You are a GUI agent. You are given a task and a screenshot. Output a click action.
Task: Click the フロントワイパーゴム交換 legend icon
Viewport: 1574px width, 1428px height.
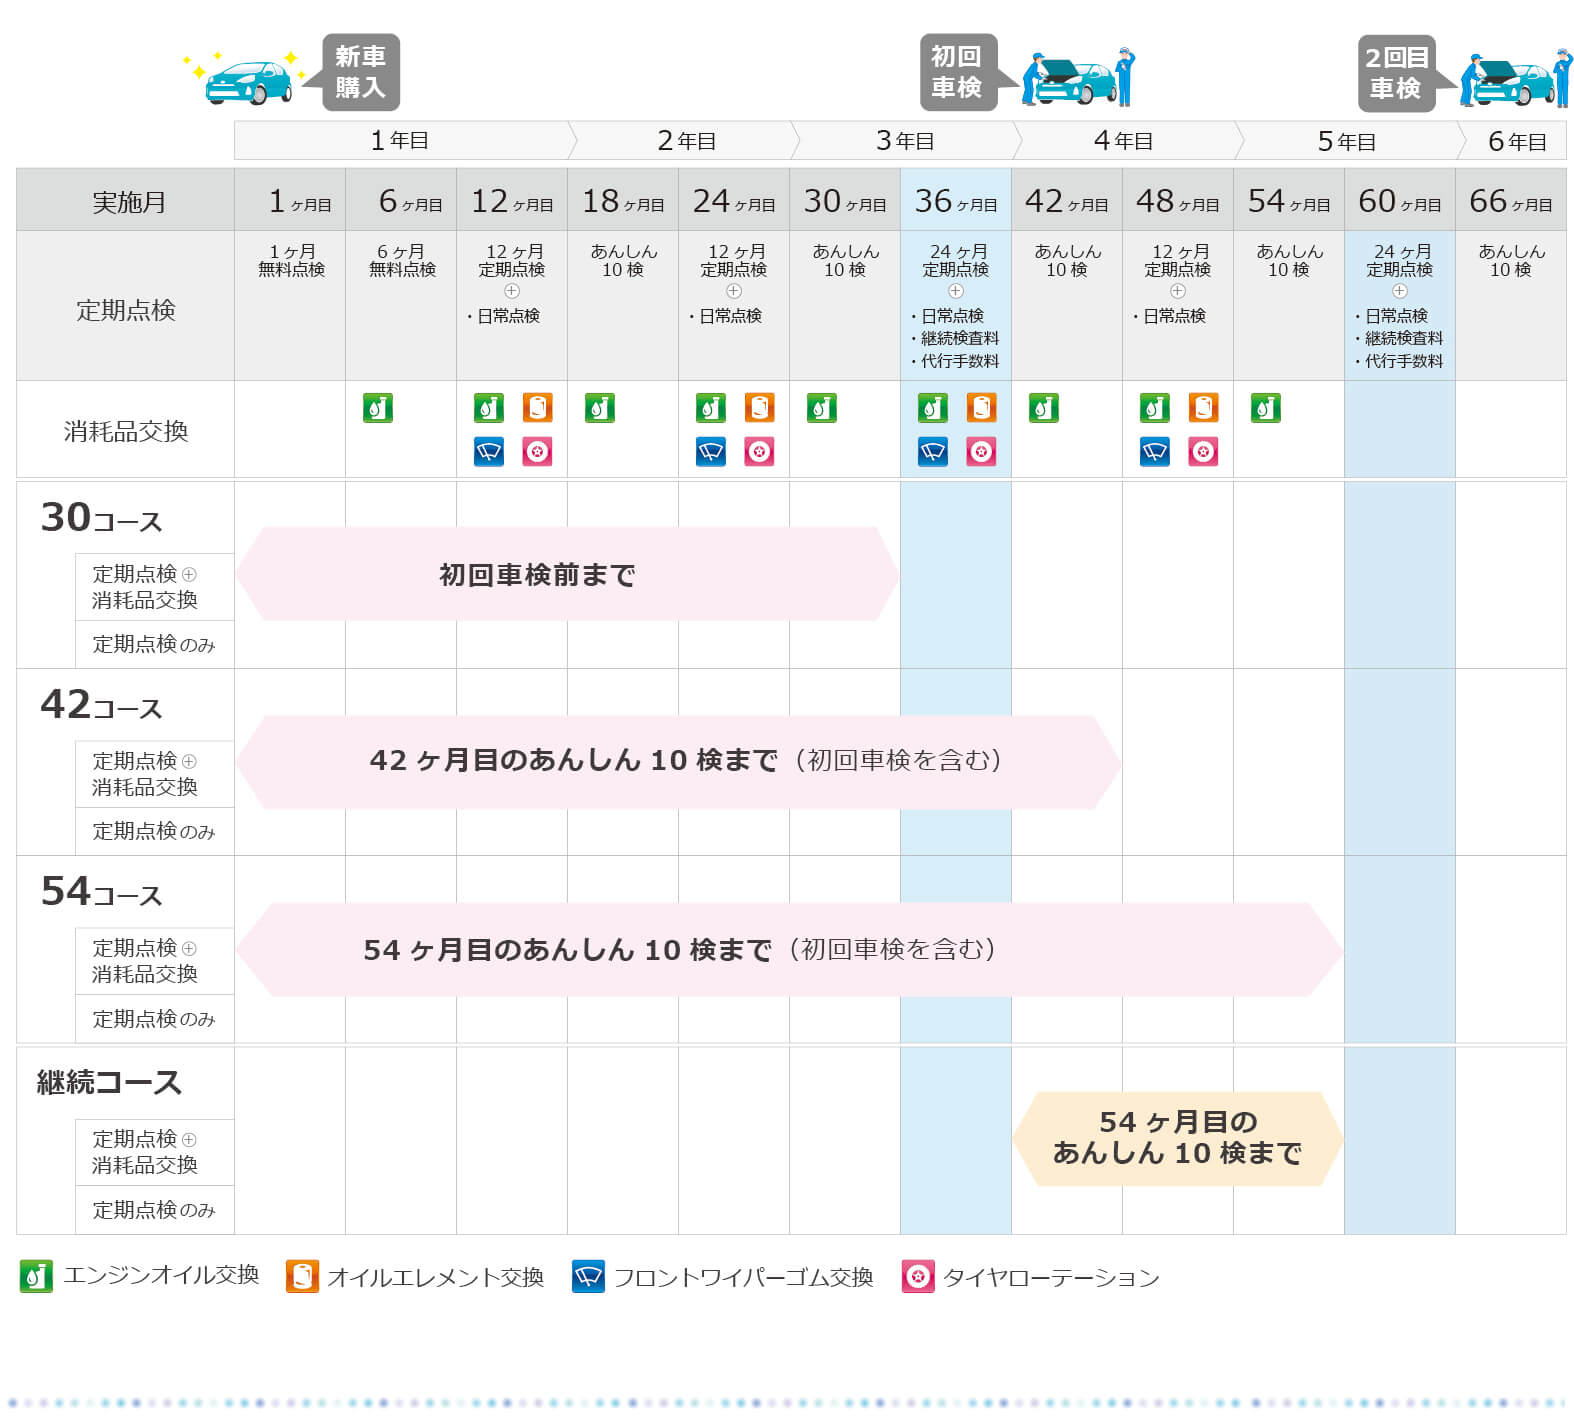click(x=588, y=1276)
